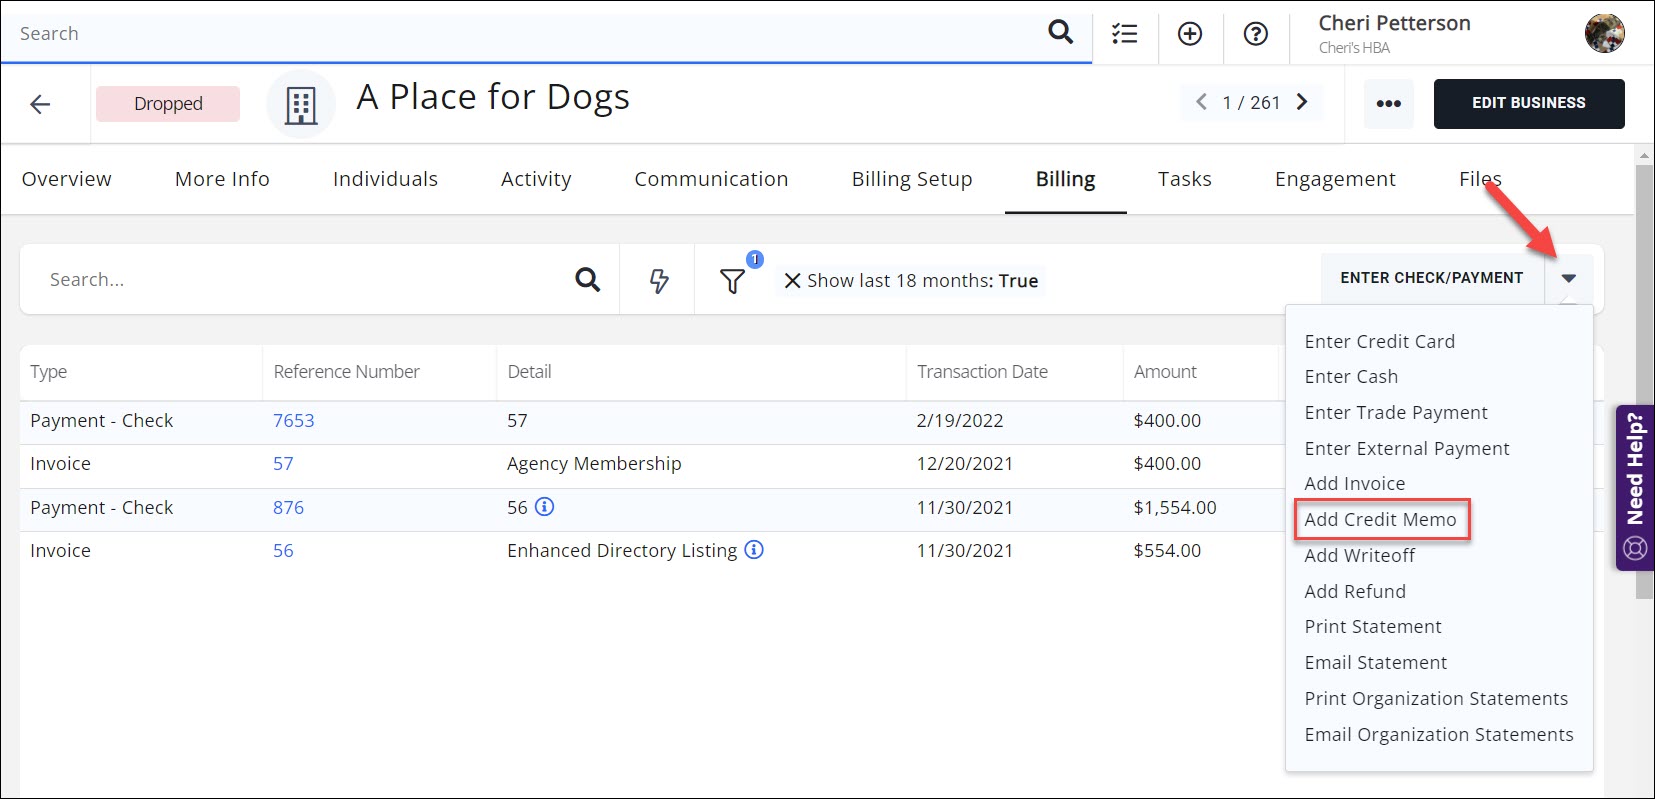Click the Edit Business button
Viewport: 1655px width, 799px height.
click(1528, 104)
